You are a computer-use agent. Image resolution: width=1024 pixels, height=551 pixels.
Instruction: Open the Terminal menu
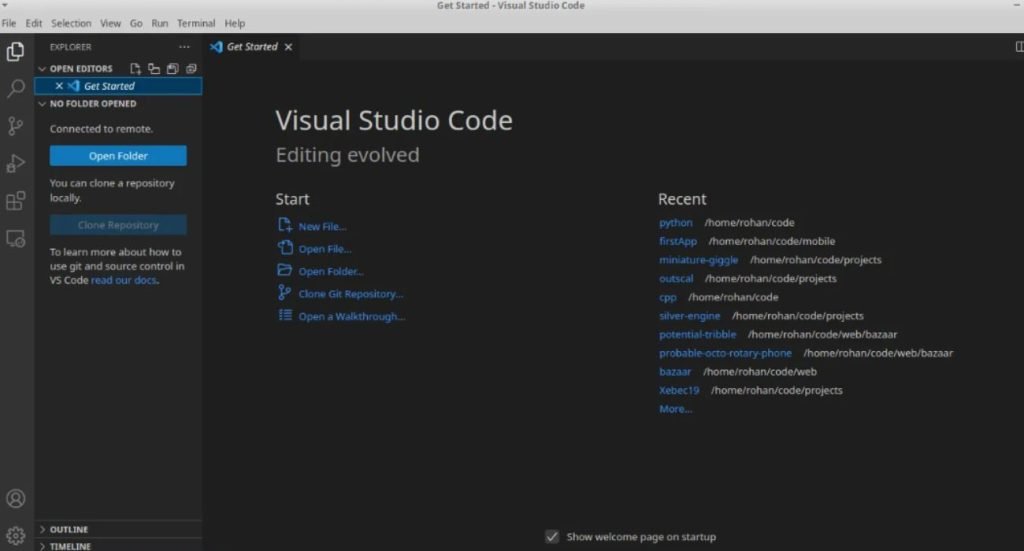click(x=196, y=23)
